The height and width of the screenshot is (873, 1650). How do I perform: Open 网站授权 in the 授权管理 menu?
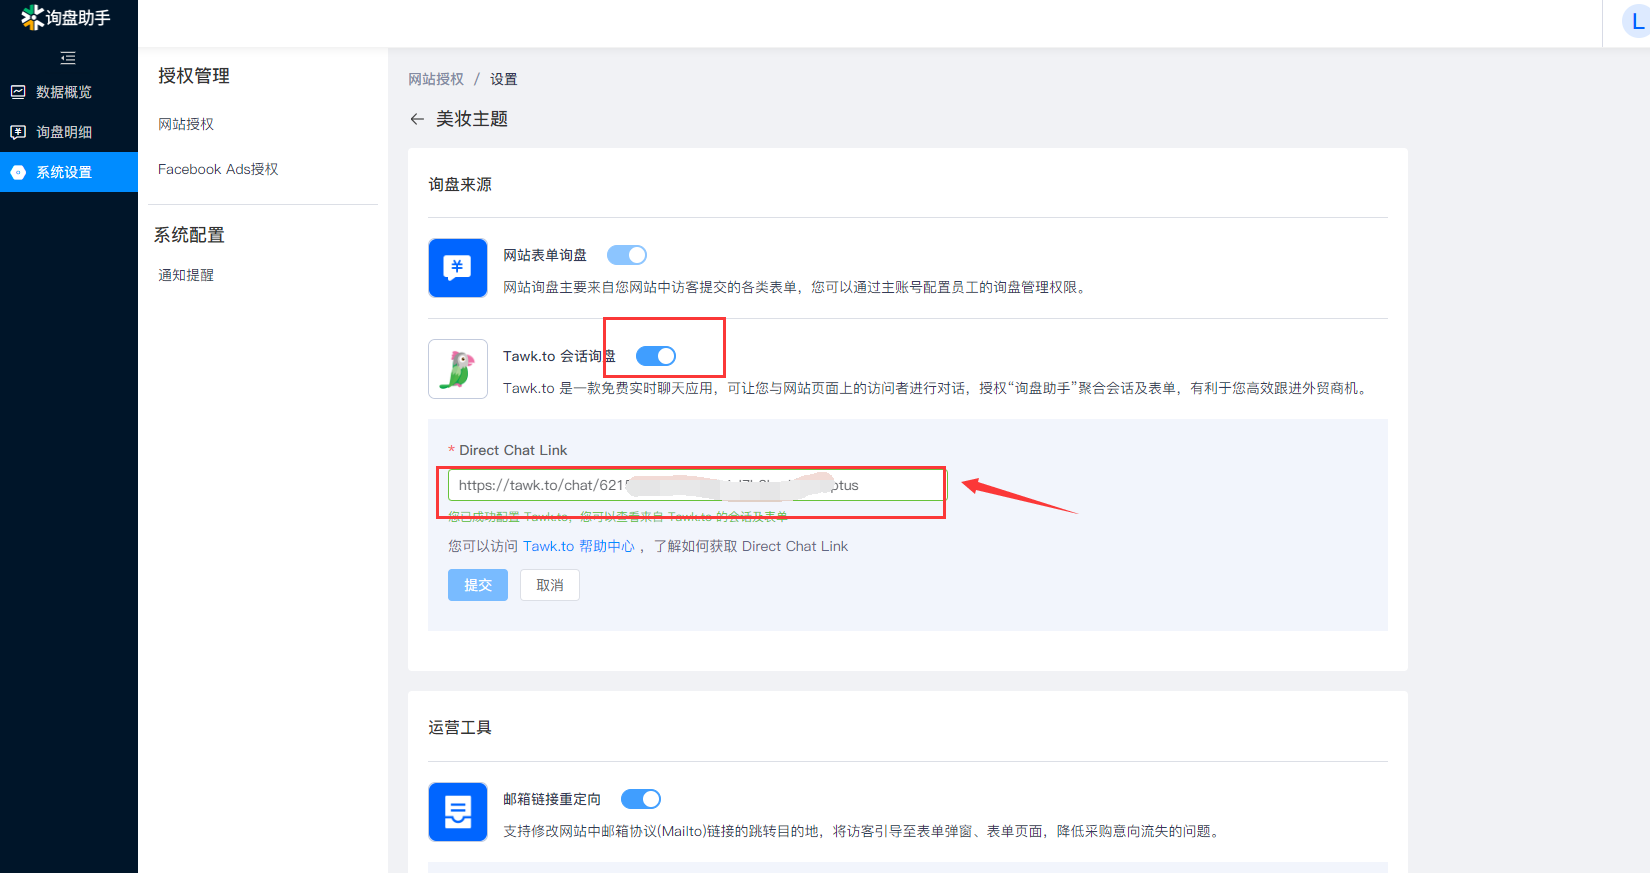[186, 124]
